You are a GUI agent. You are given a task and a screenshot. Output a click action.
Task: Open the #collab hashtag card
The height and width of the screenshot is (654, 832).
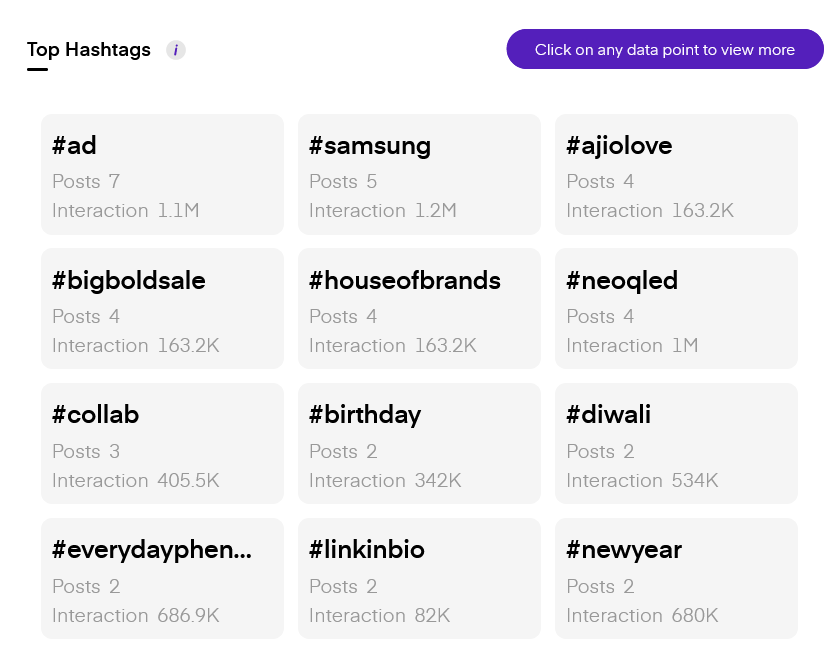click(162, 444)
